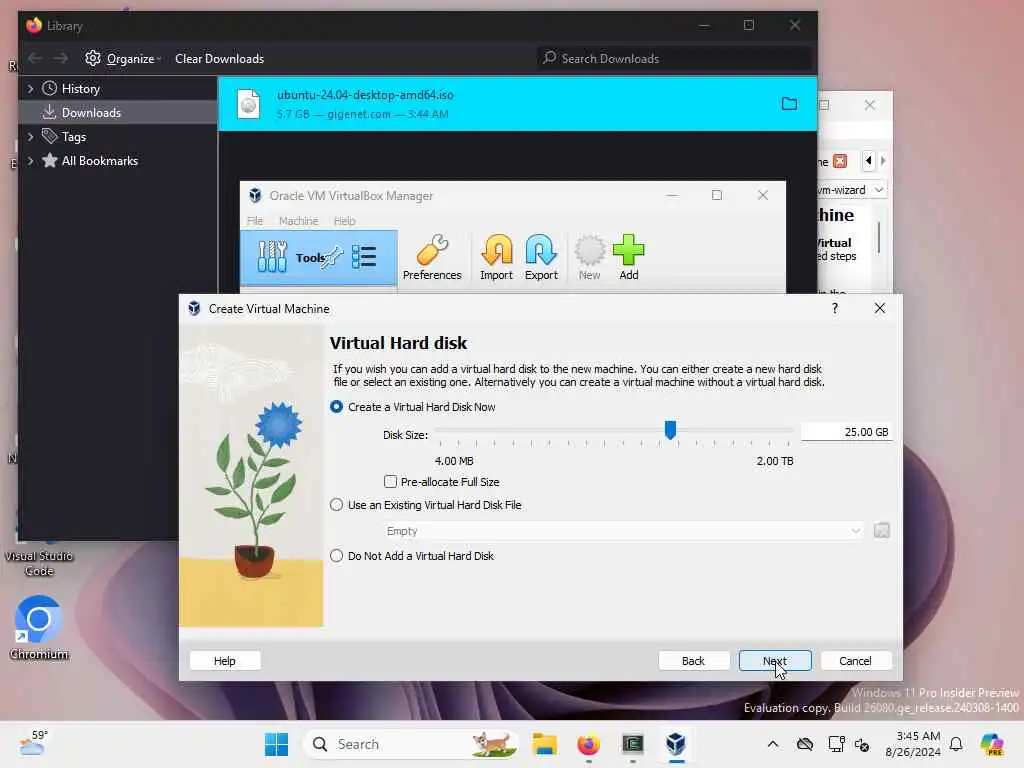Open the Tools list-view menu icon
Viewport: 1024px width, 768px height.
[364, 257]
